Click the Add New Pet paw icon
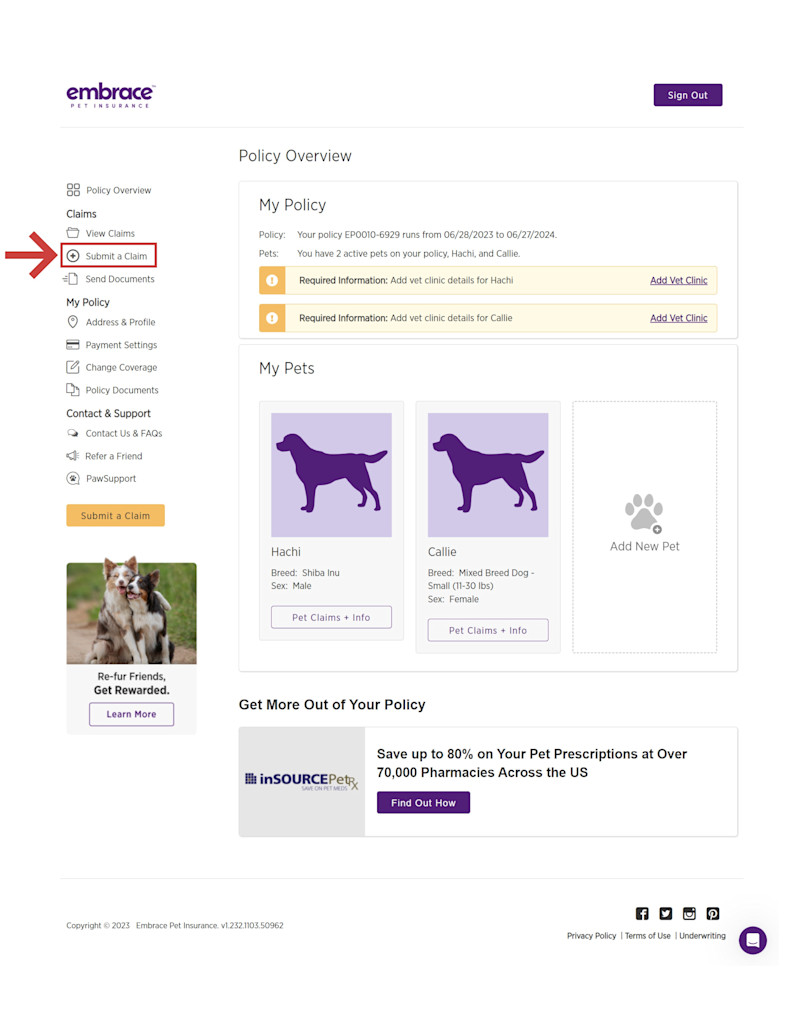Screen dimensions: 804x1033 [644, 513]
